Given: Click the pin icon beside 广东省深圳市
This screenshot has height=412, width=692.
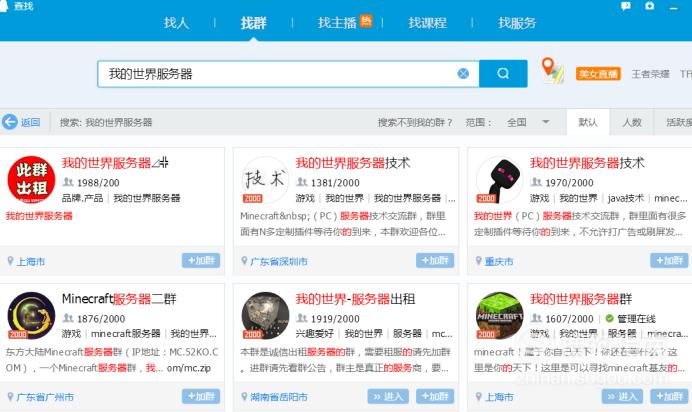Looking at the screenshot, I should pyautogui.click(x=244, y=261).
